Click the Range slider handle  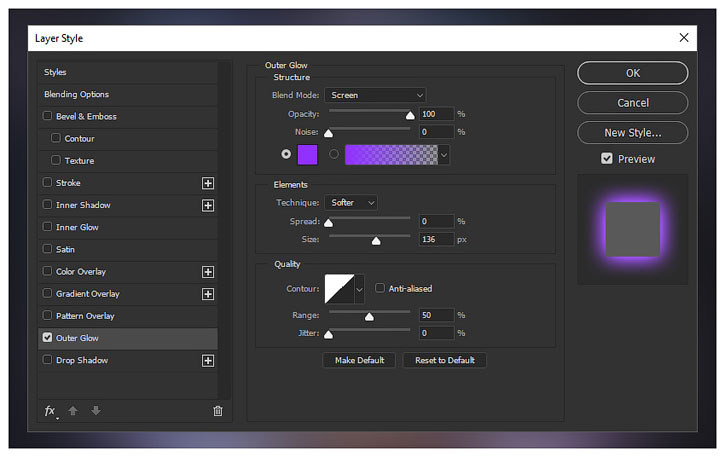click(369, 317)
